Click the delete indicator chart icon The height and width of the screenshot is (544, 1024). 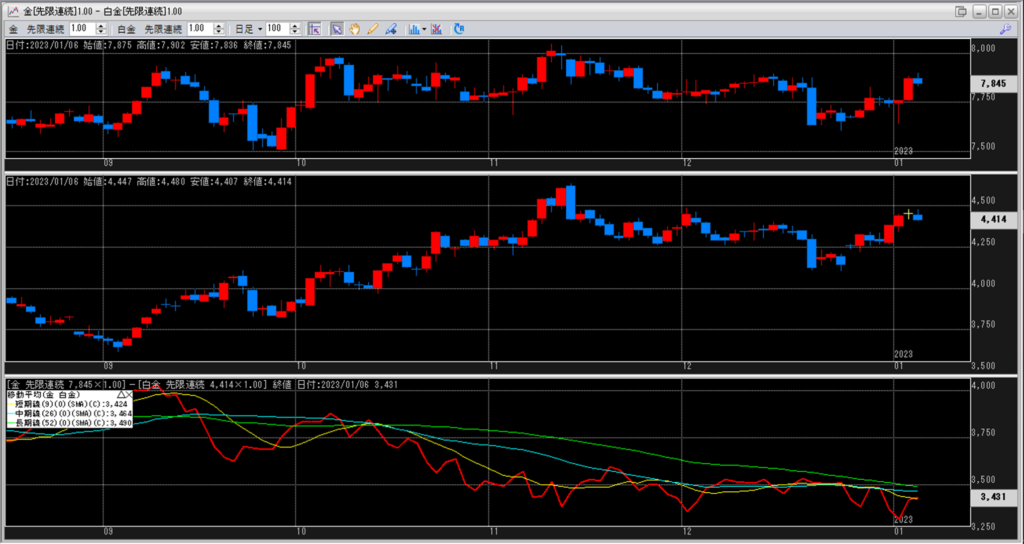tap(438, 29)
